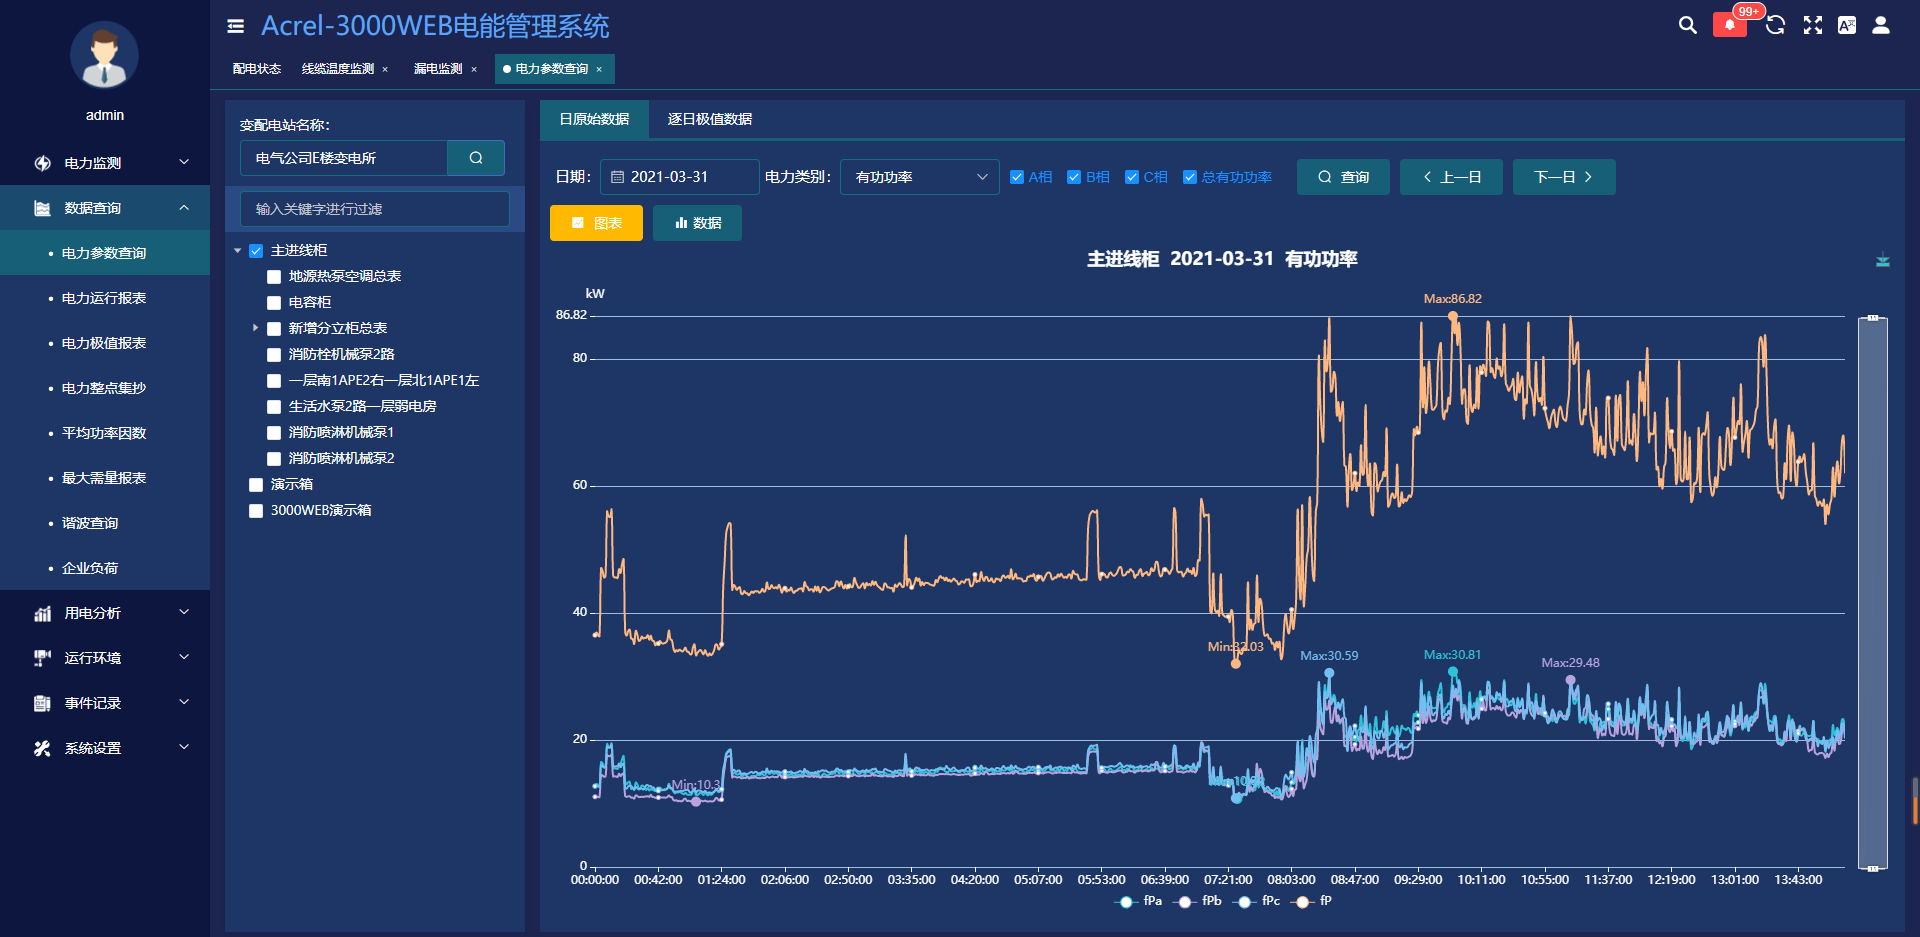Switch to the 逐日极值数据 tab

tap(709, 119)
